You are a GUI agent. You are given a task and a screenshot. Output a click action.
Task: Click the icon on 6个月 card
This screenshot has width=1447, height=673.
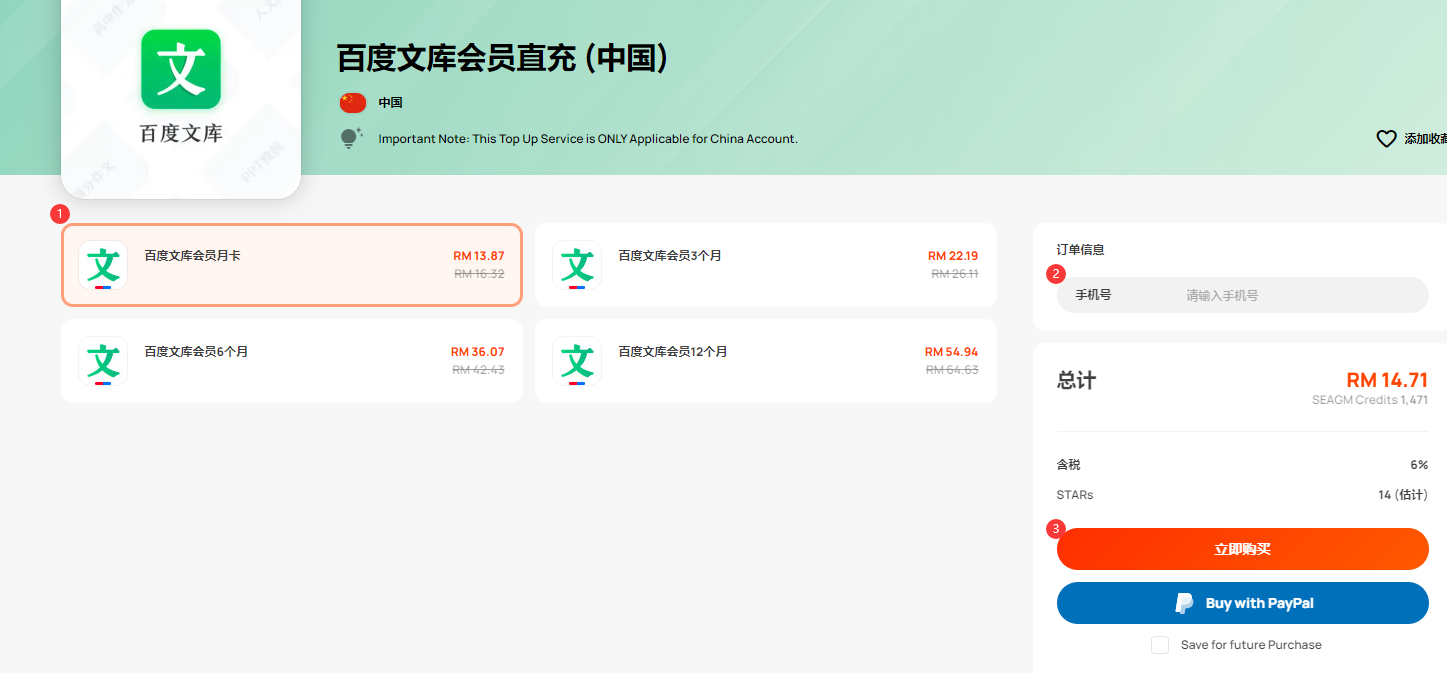(103, 362)
